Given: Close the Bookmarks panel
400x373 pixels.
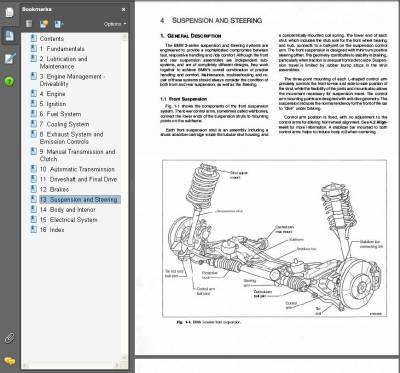Looking at the screenshot, I should tap(124, 10).
